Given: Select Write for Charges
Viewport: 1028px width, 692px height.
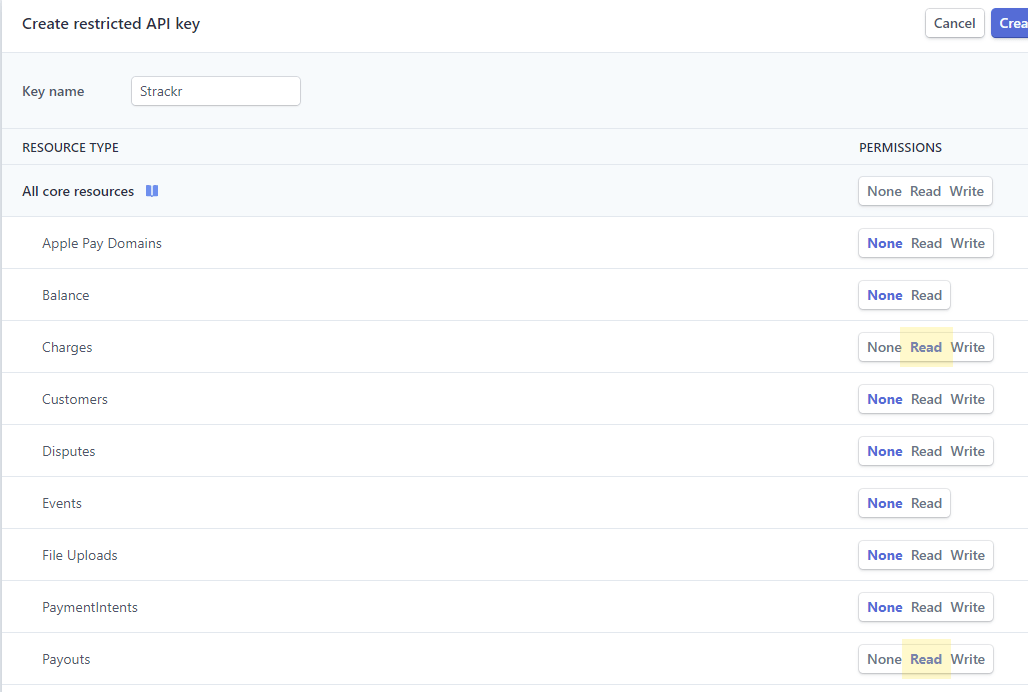Looking at the screenshot, I should click(x=968, y=347).
